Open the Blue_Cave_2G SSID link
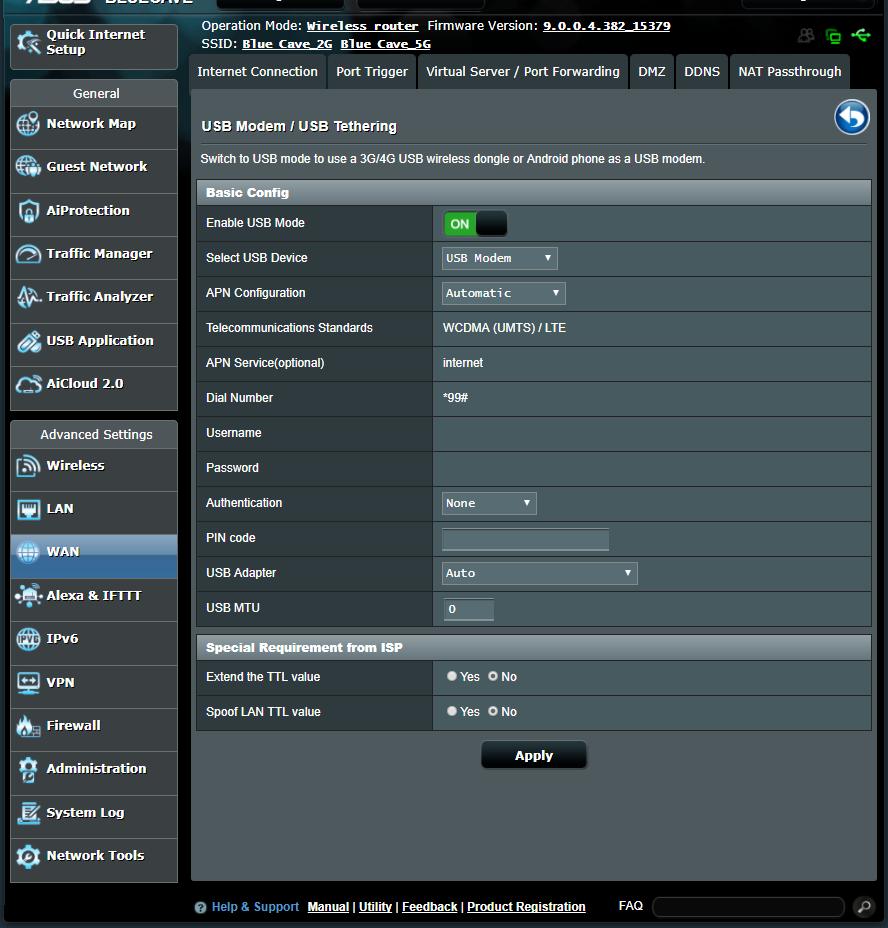Screen dimensions: 888x928 287,44
